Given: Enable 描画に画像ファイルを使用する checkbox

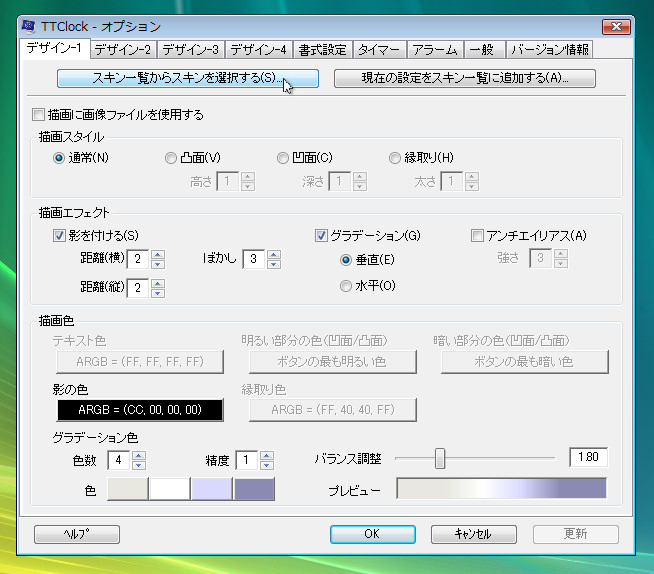Looking at the screenshot, I should coord(38,114).
